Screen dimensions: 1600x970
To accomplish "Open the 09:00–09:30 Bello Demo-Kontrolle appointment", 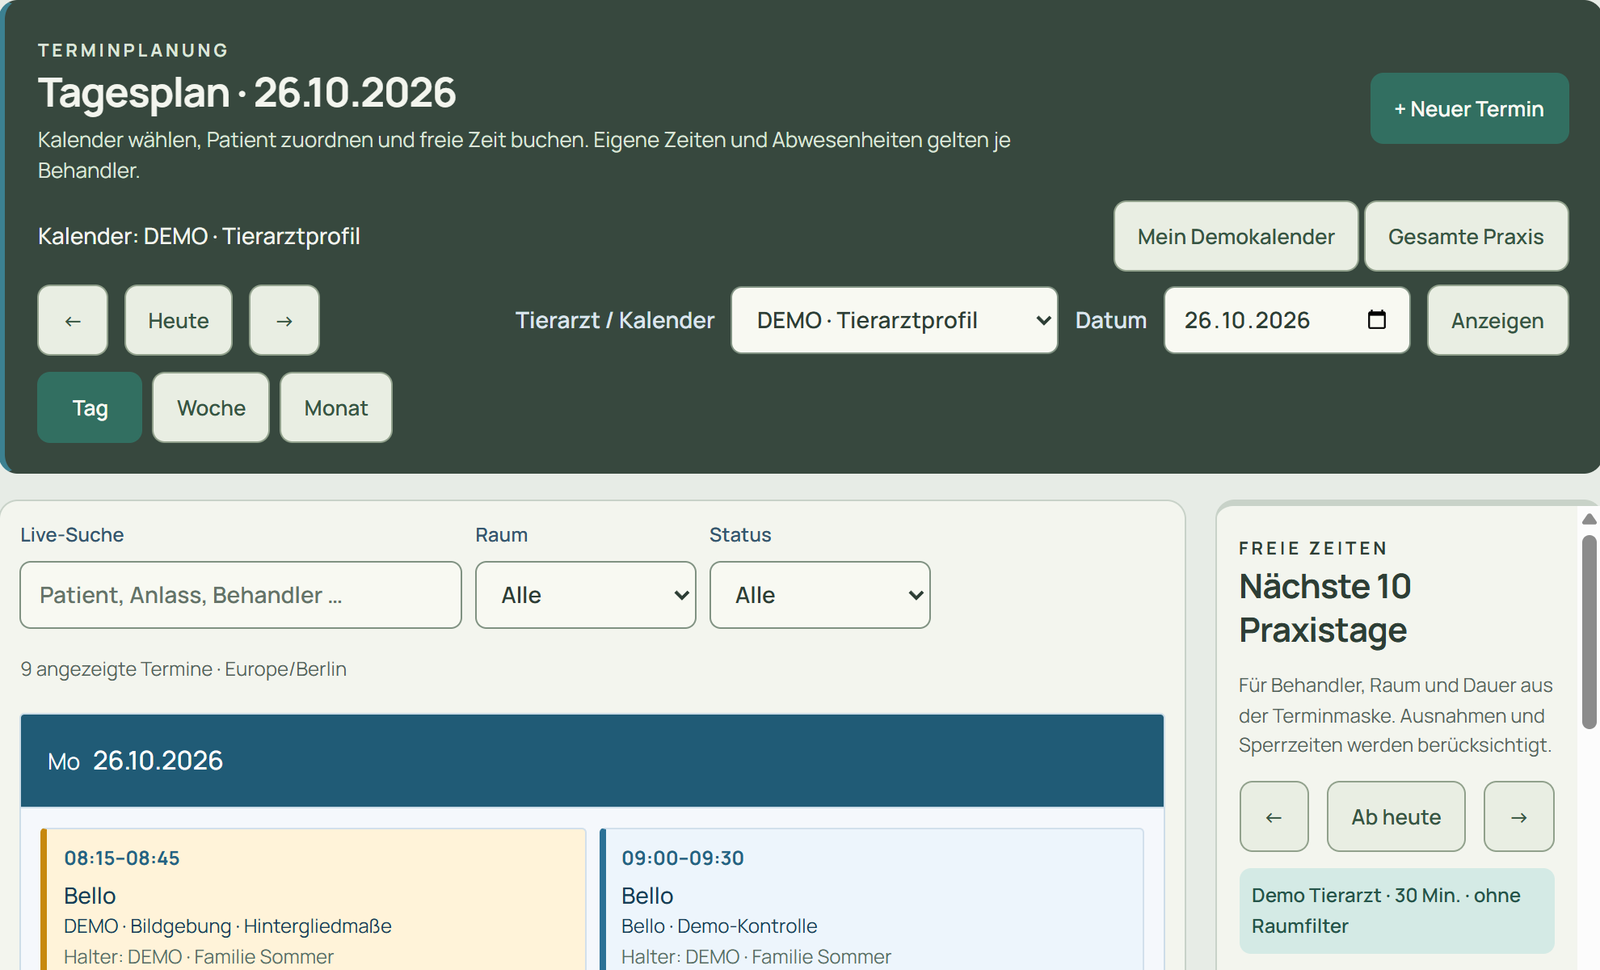I will pyautogui.click(x=871, y=900).
